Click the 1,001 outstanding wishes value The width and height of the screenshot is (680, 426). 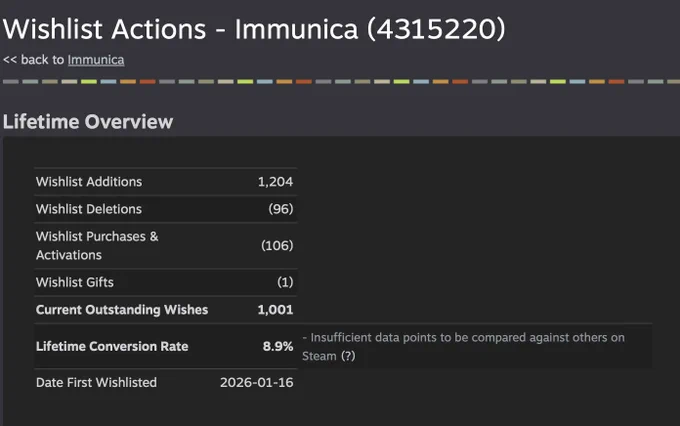[x=275, y=310]
